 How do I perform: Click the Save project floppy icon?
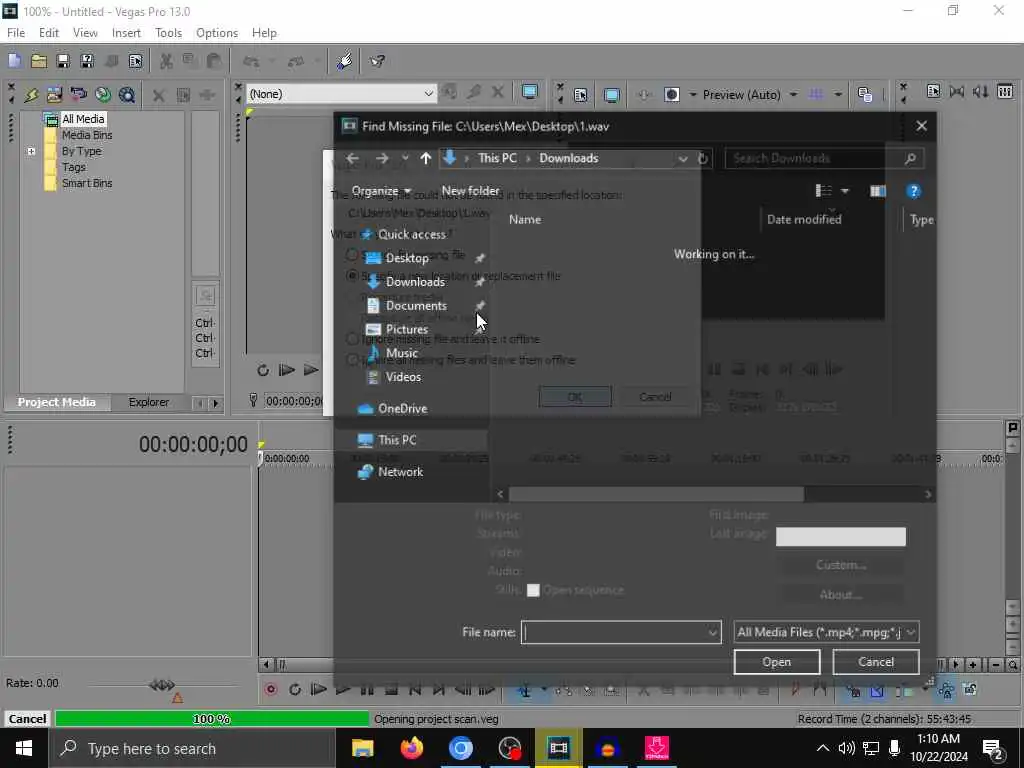[63, 61]
